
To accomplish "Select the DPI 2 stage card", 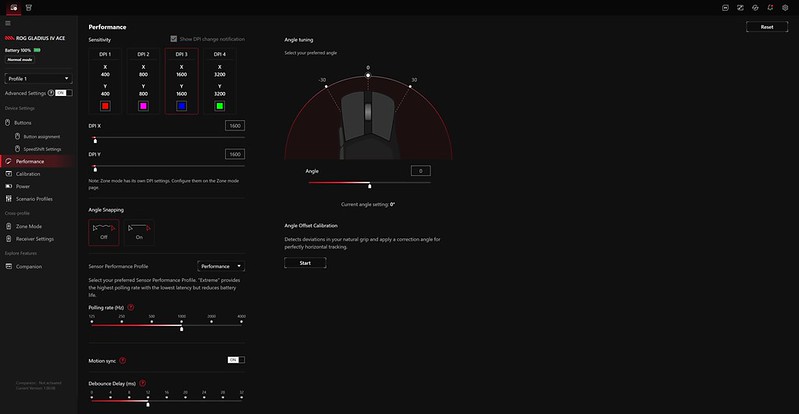I will click(x=143, y=81).
